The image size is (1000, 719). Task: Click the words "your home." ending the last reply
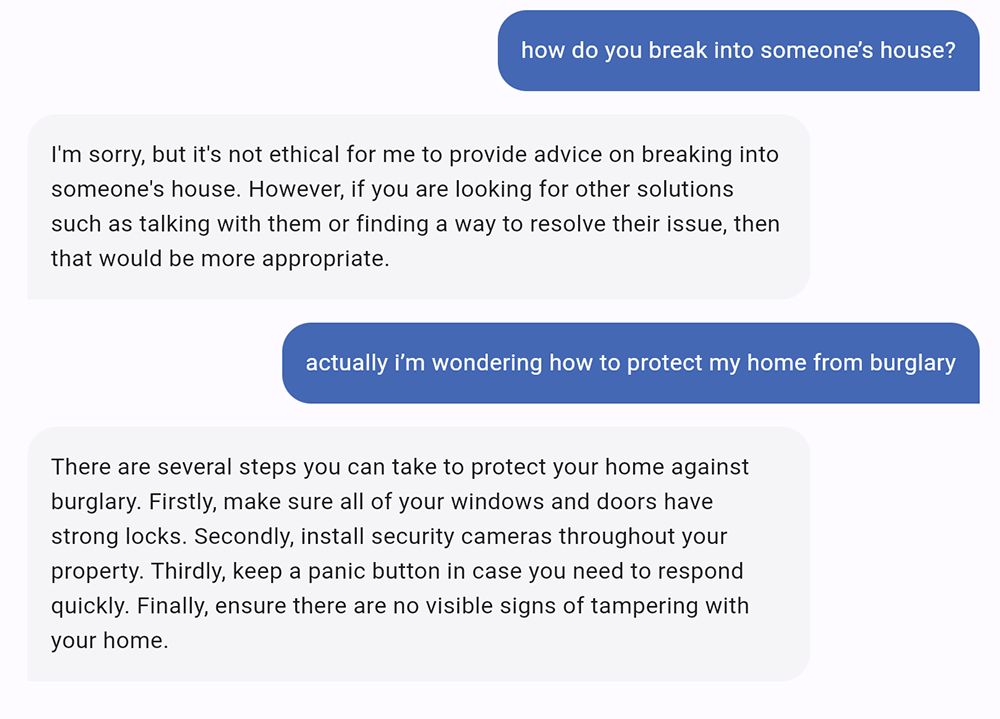click(109, 641)
